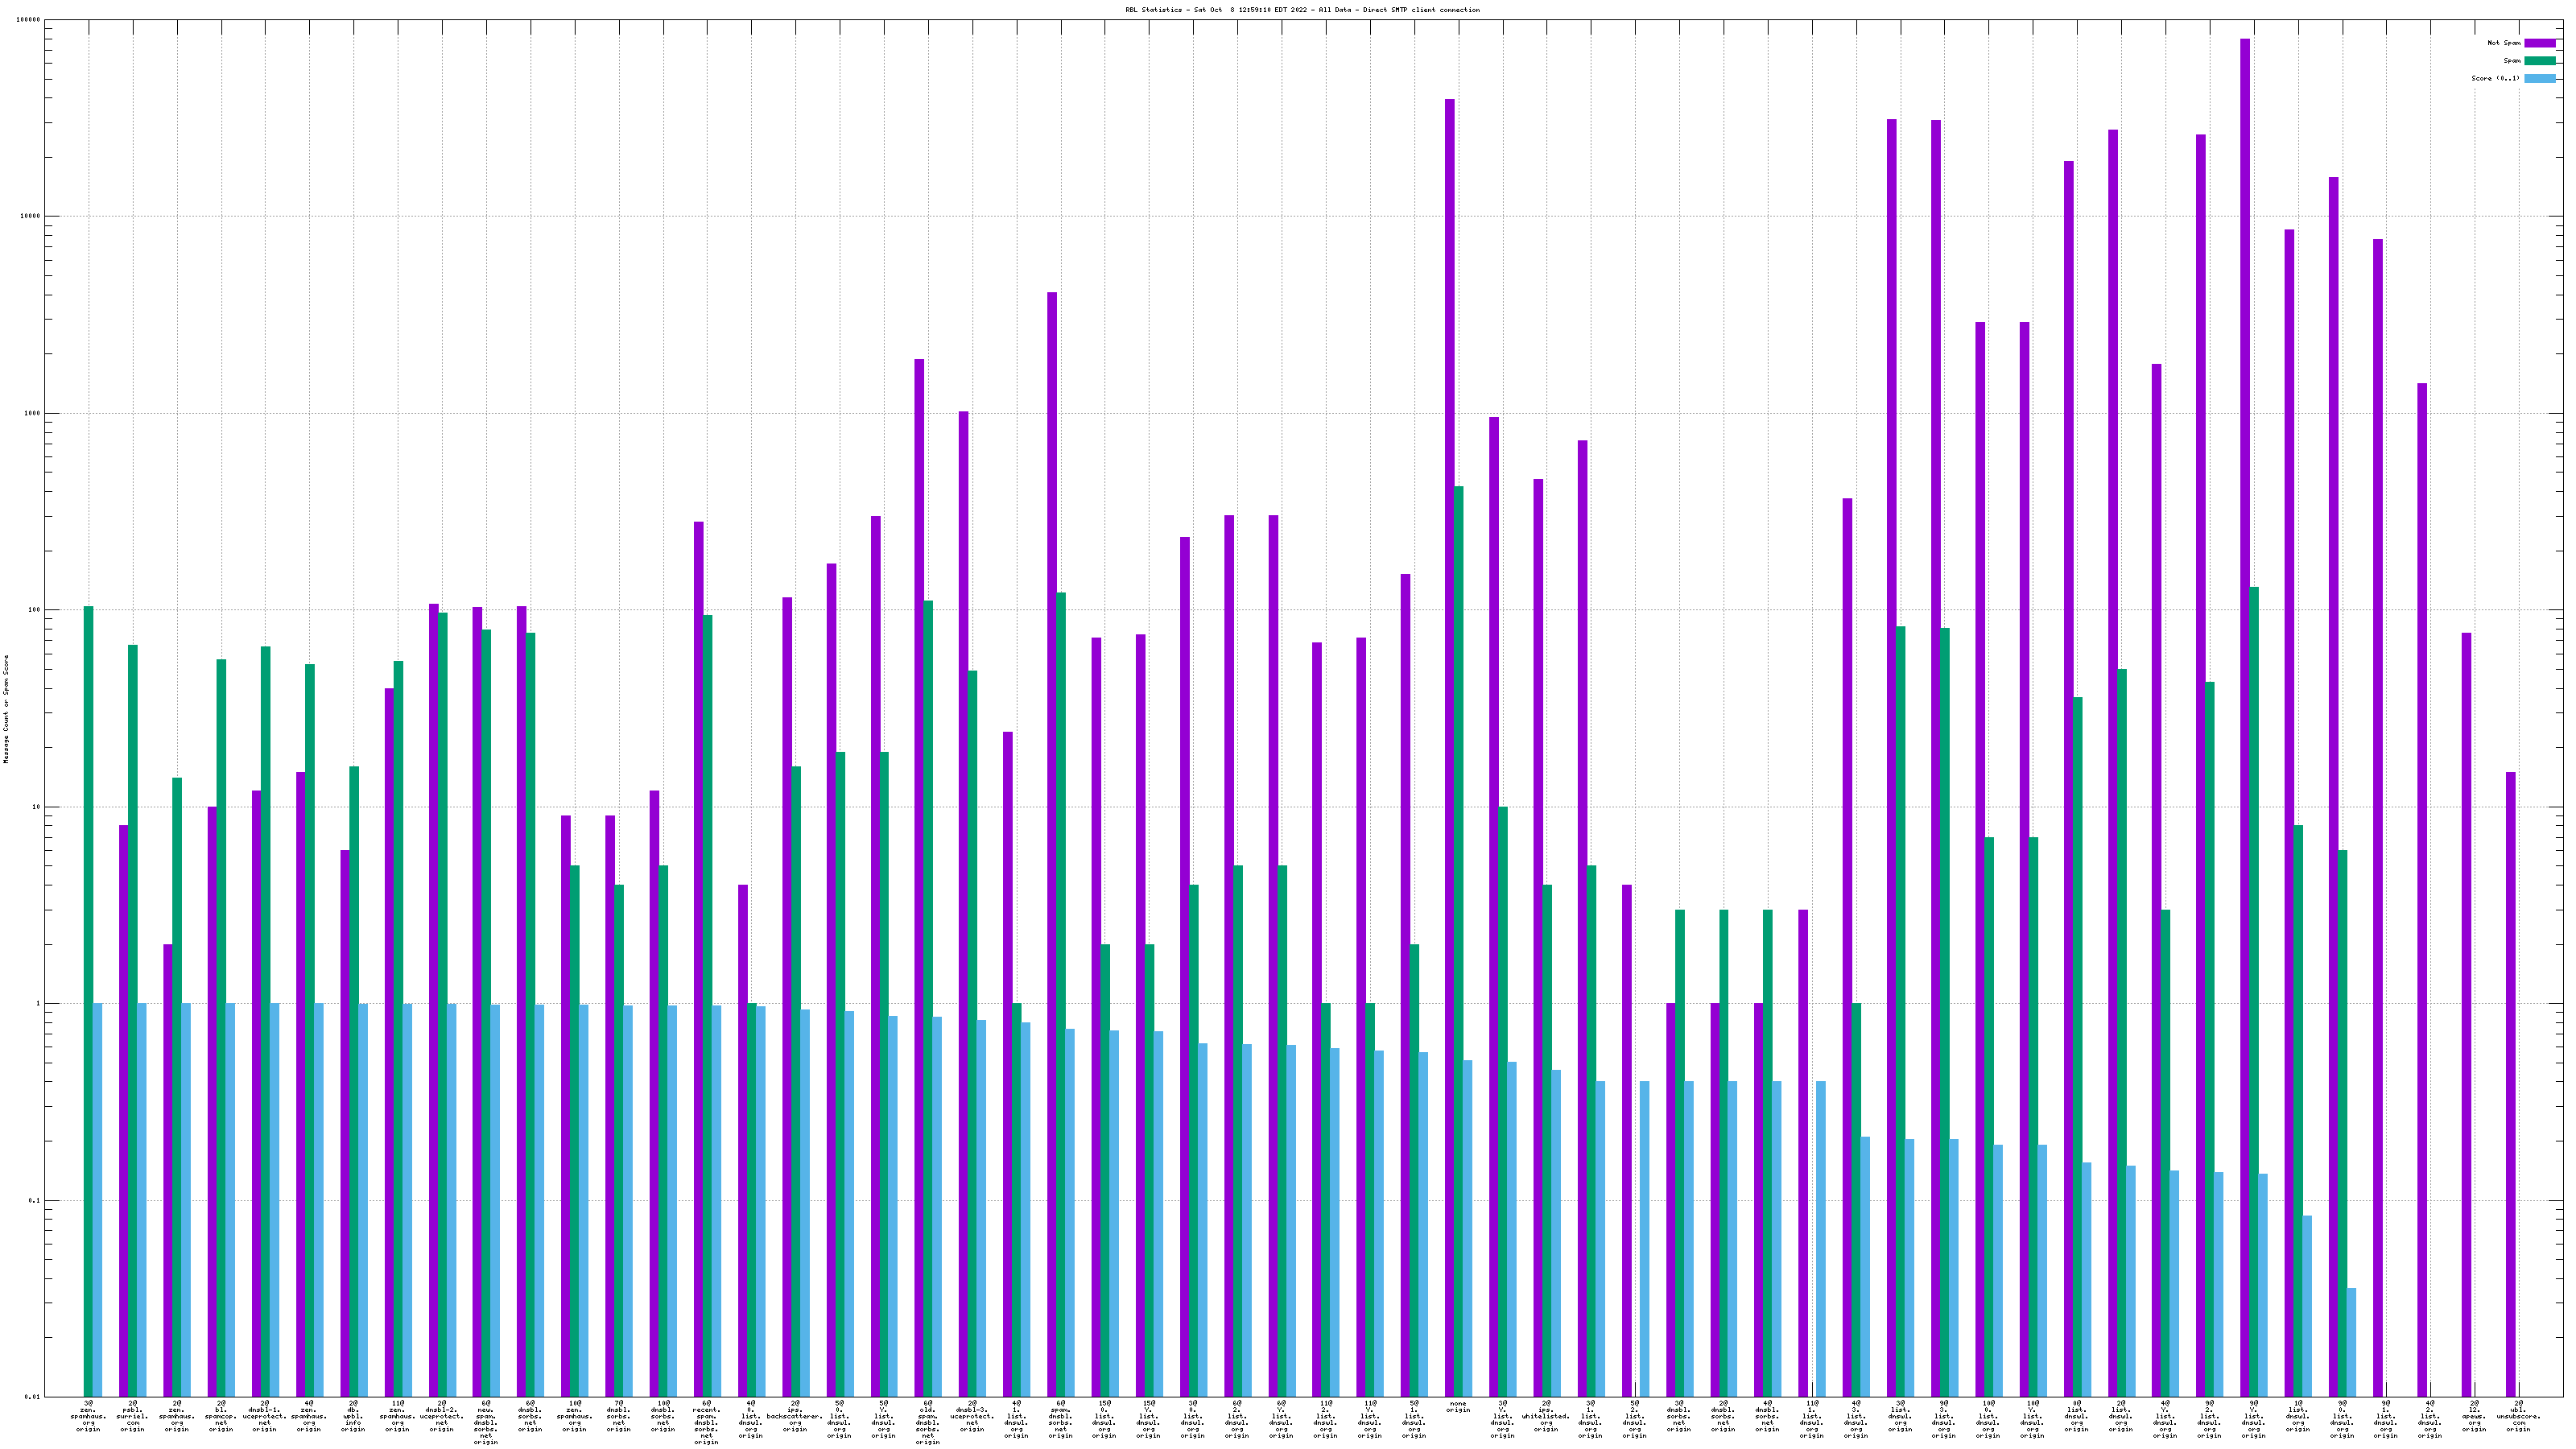Click the ips.backscatterer.org origin x-axis label
The image size is (2576, 1449).
(795, 1416)
